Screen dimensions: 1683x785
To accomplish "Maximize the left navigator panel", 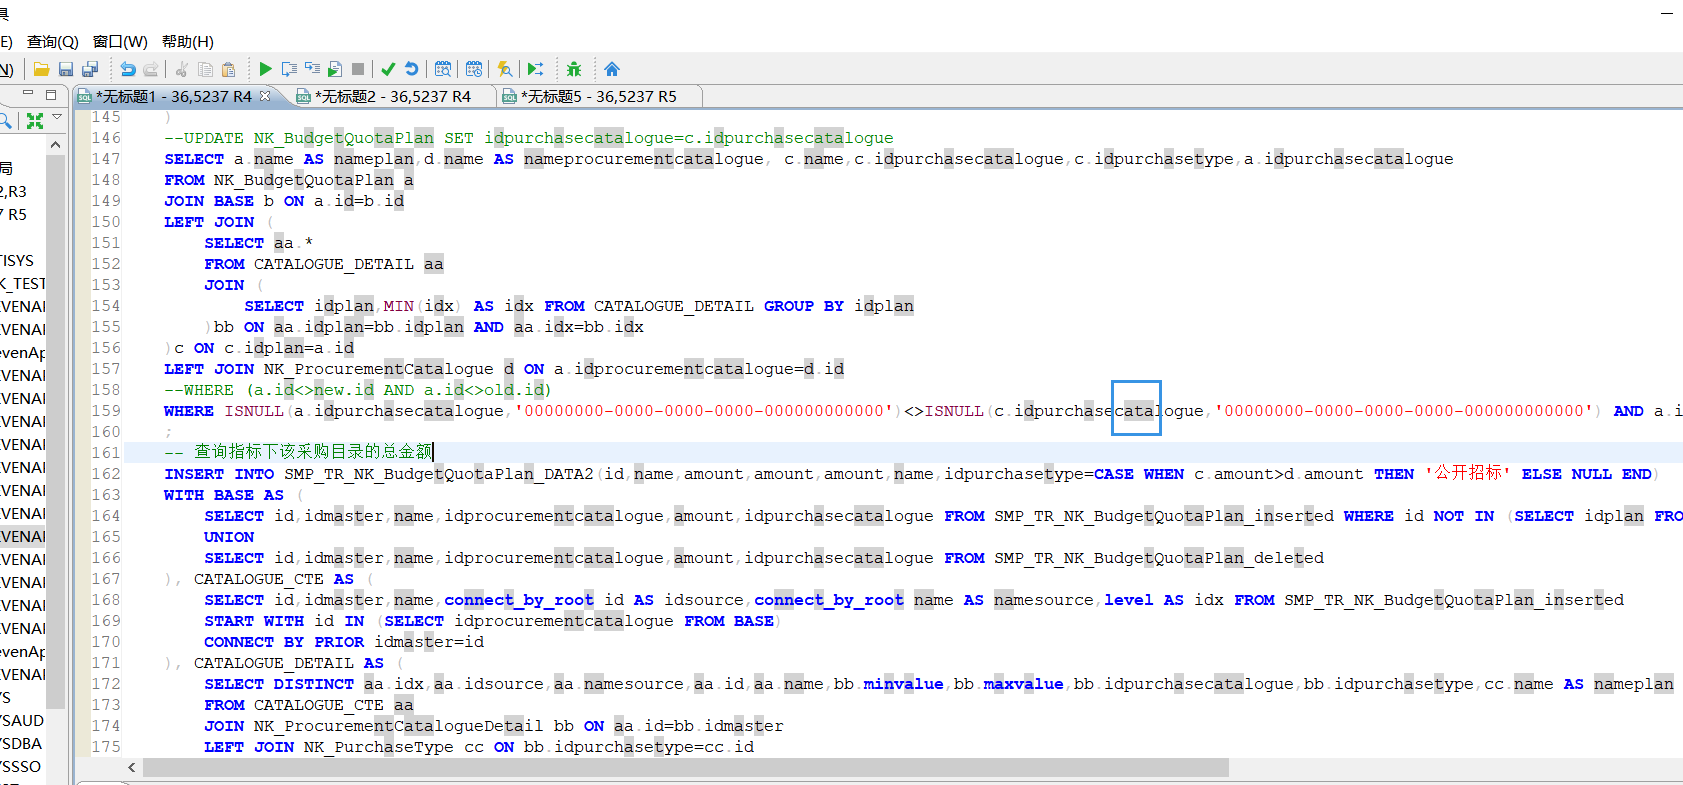I will [51, 95].
